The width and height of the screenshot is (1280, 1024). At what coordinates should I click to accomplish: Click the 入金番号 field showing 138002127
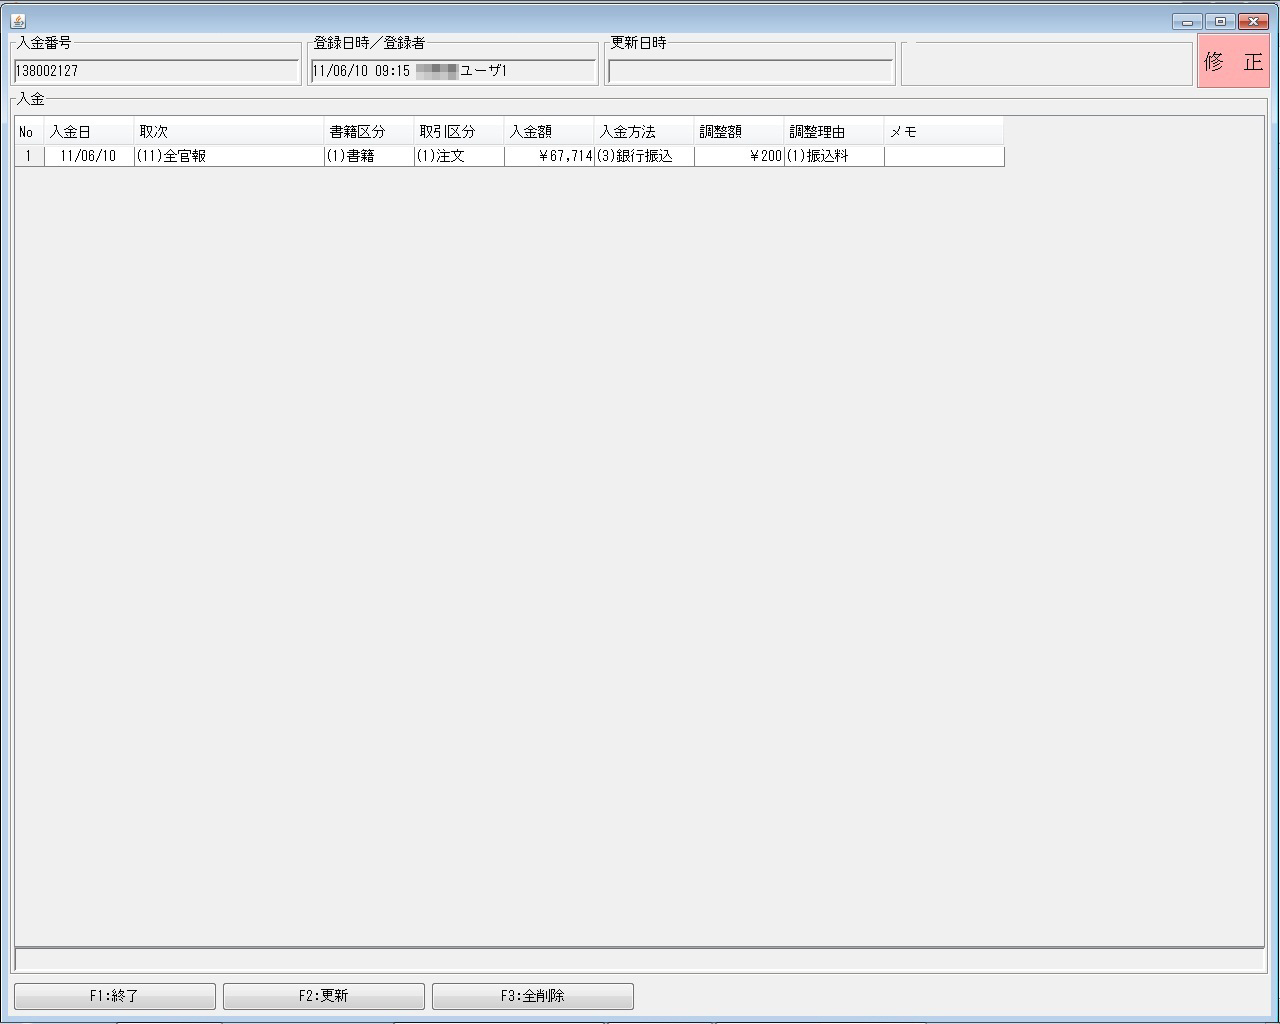click(156, 71)
